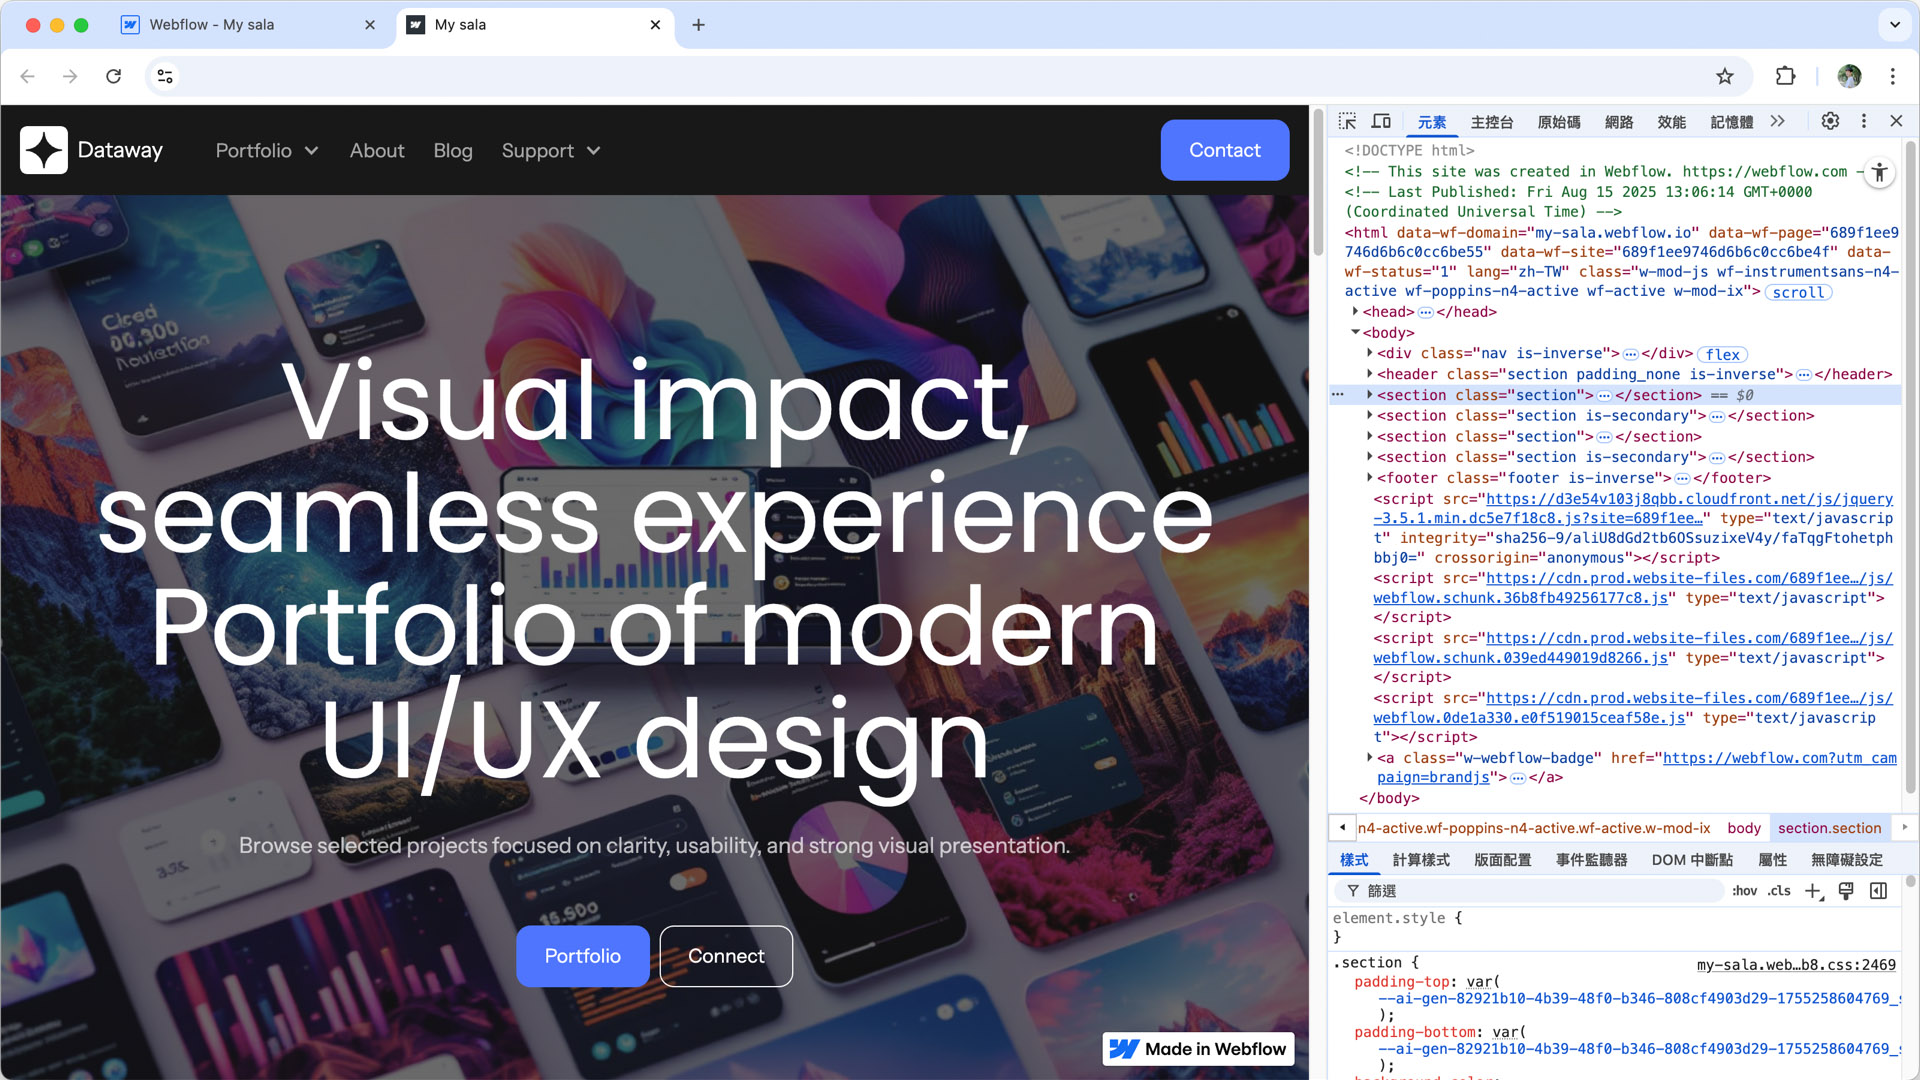Open the my-sala.web…b8.css:2469 source link
This screenshot has height=1080, width=1920.
pos(1796,965)
